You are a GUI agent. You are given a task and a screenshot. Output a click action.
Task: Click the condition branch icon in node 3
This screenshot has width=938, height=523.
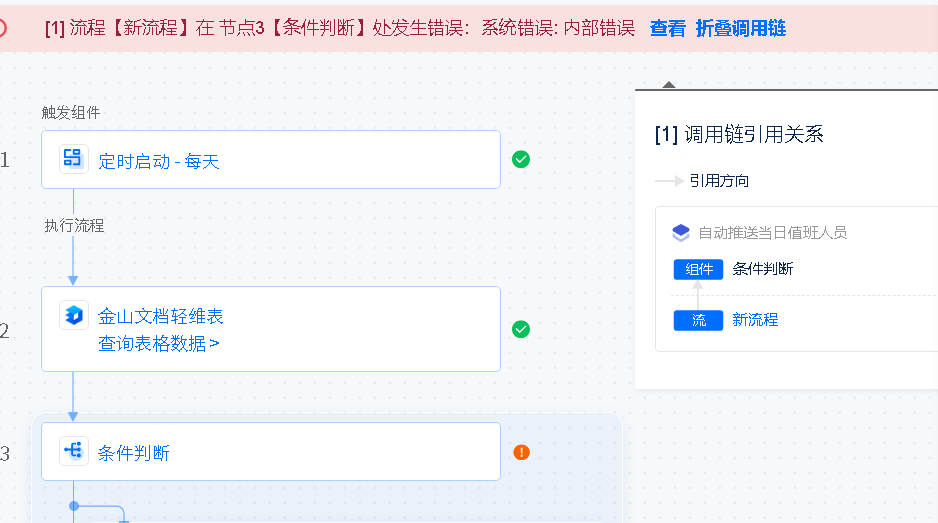[74, 451]
